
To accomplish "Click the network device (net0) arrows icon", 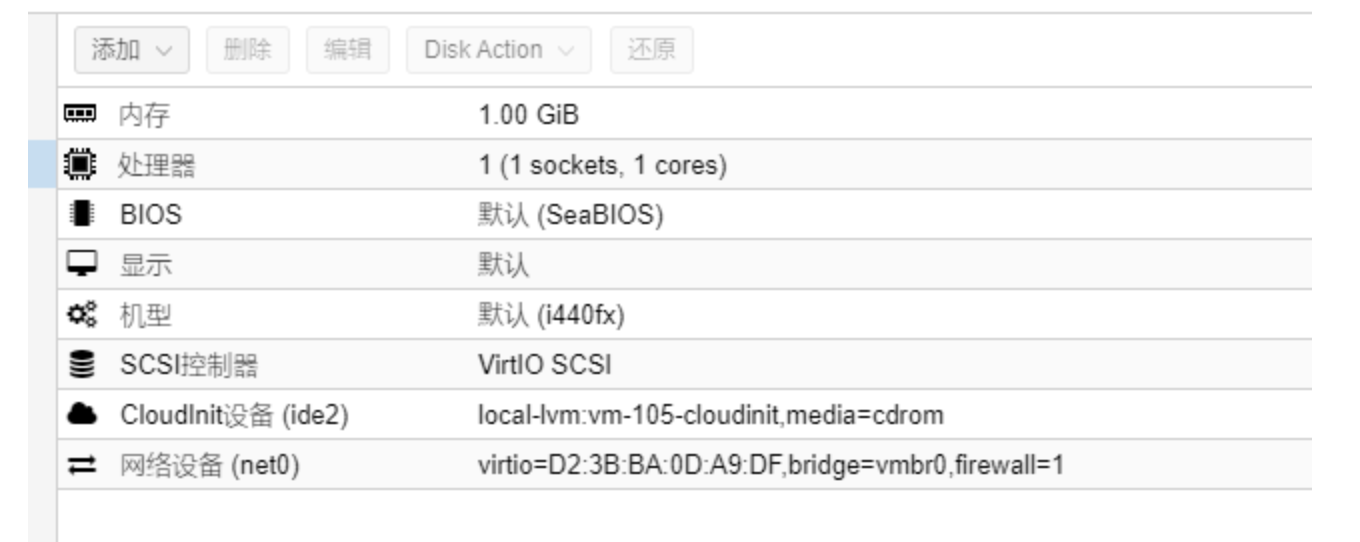I will click(80, 464).
